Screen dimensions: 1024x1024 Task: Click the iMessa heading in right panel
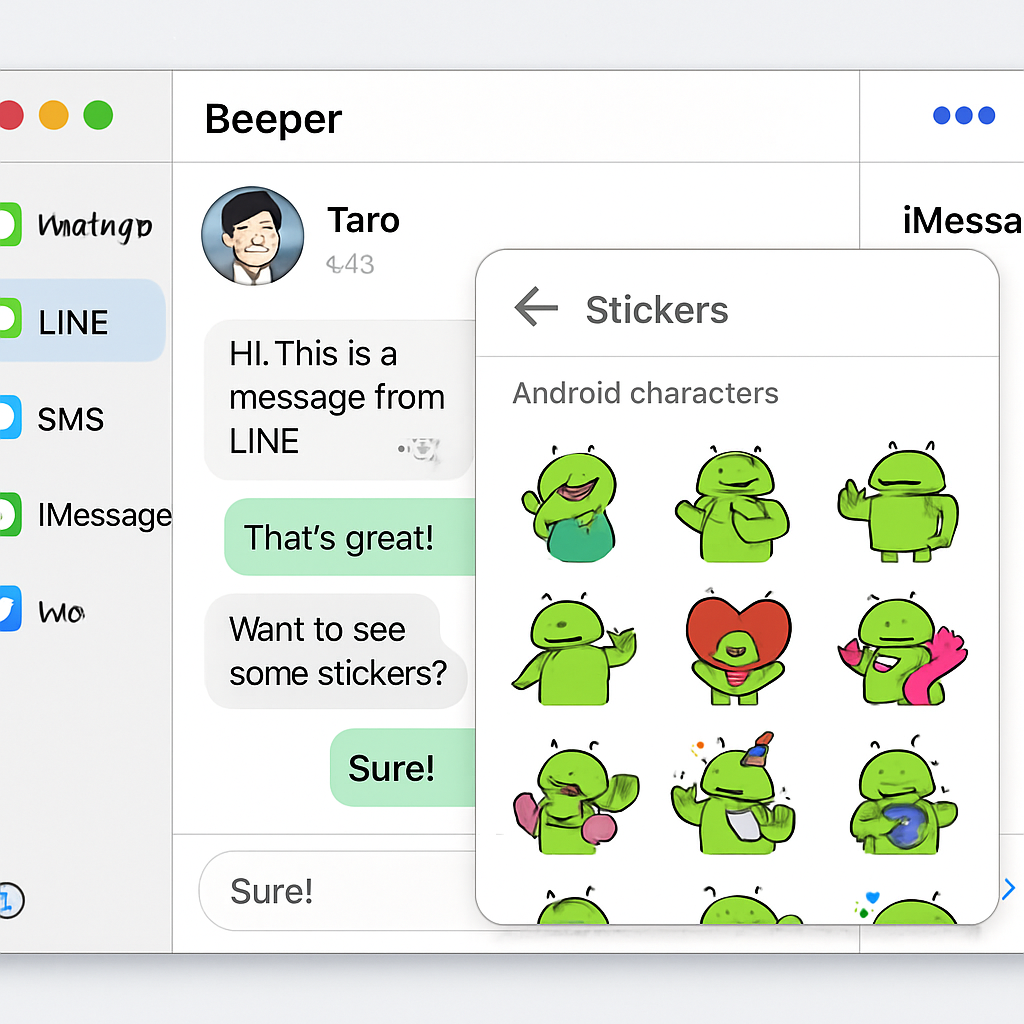click(963, 220)
